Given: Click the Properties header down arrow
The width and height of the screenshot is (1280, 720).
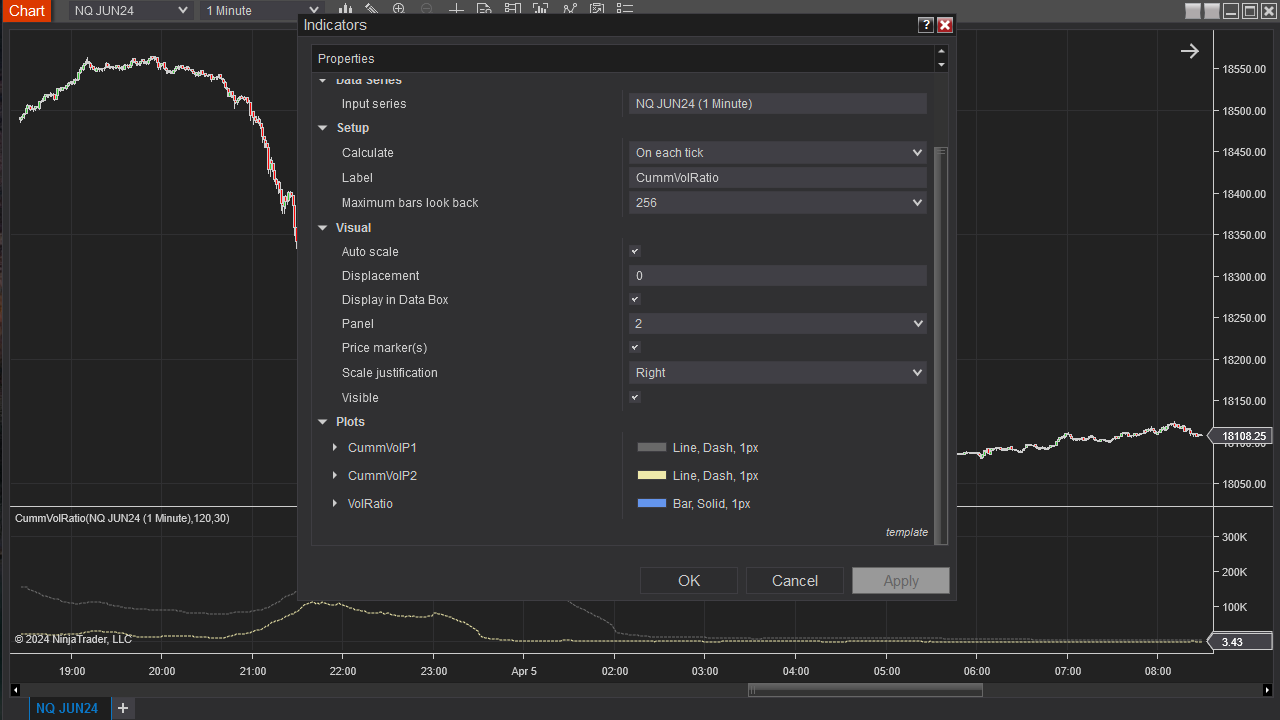Looking at the screenshot, I should (x=940, y=65).
